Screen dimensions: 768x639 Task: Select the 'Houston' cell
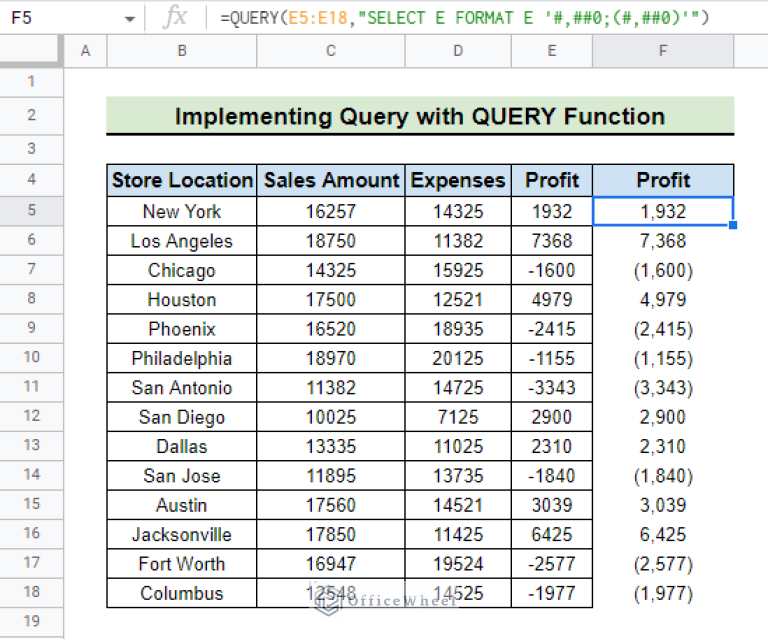[182, 300]
